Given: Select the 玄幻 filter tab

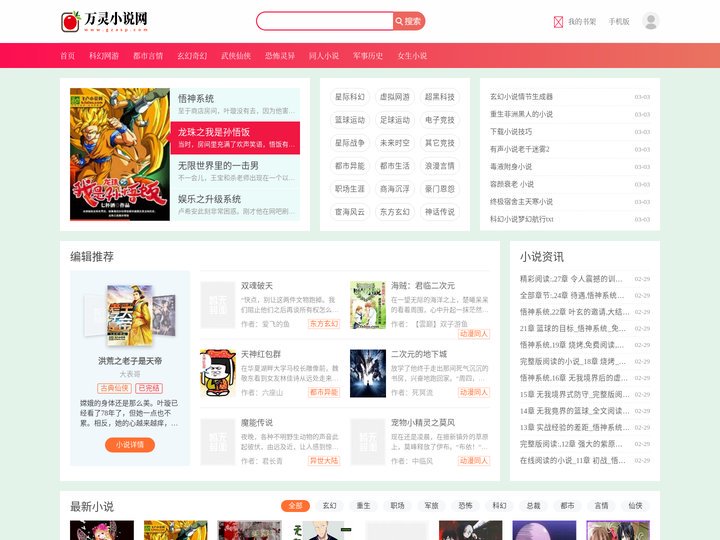Looking at the screenshot, I should pyautogui.click(x=329, y=506).
